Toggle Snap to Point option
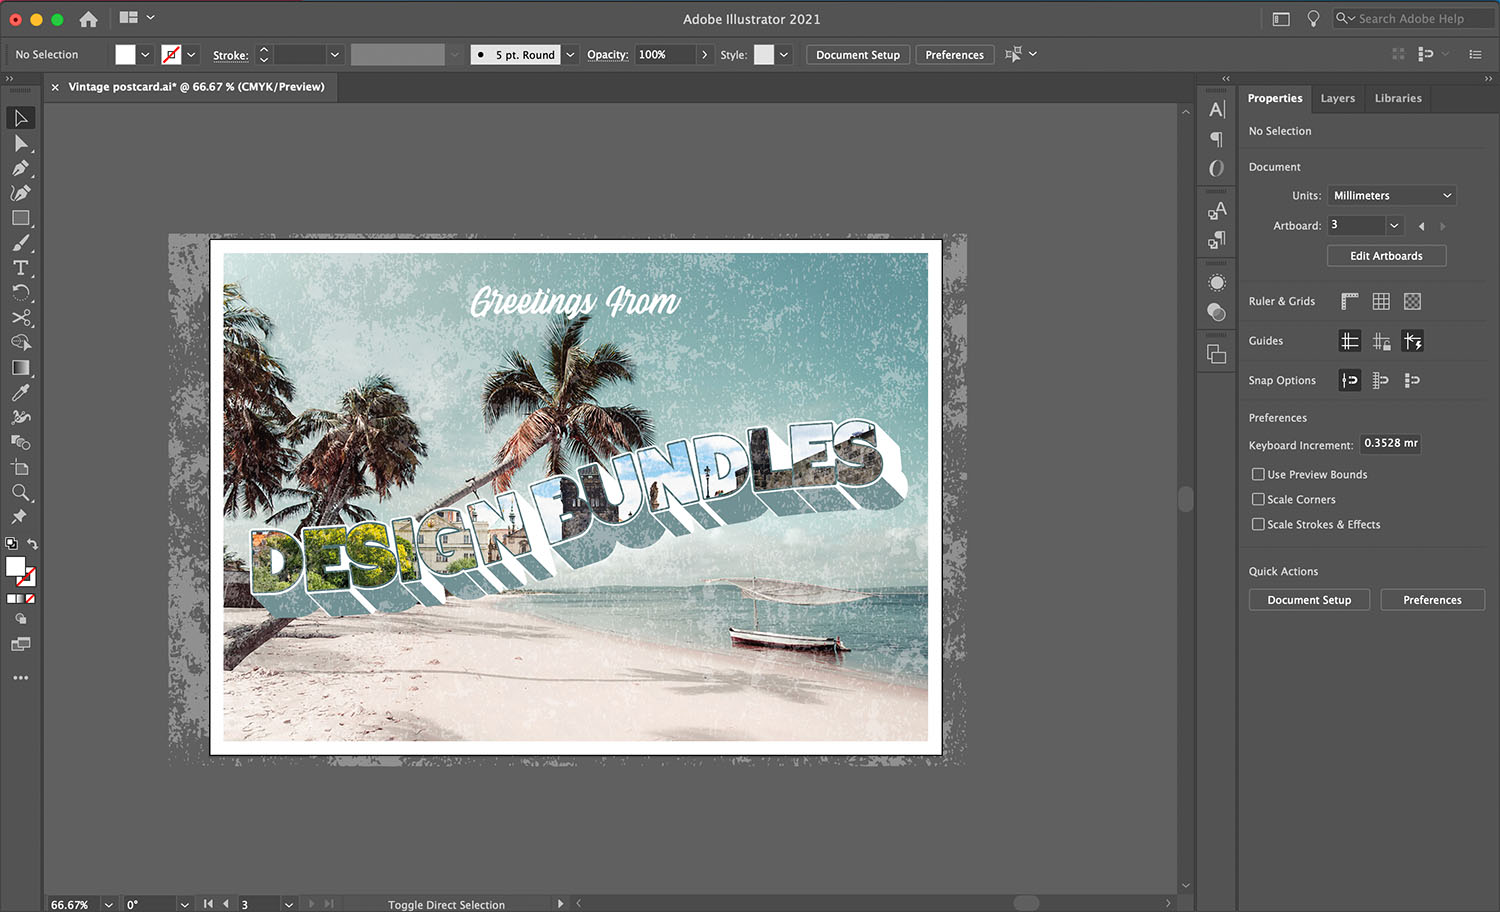Image resolution: width=1500 pixels, height=912 pixels. [x=1350, y=380]
